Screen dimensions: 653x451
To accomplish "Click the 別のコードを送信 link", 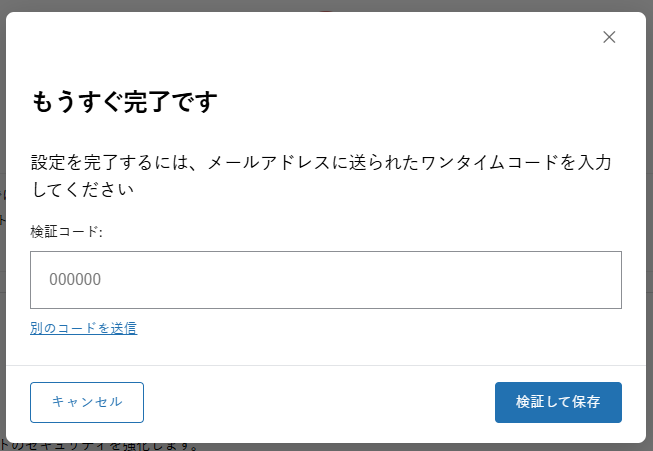I will tap(83, 328).
